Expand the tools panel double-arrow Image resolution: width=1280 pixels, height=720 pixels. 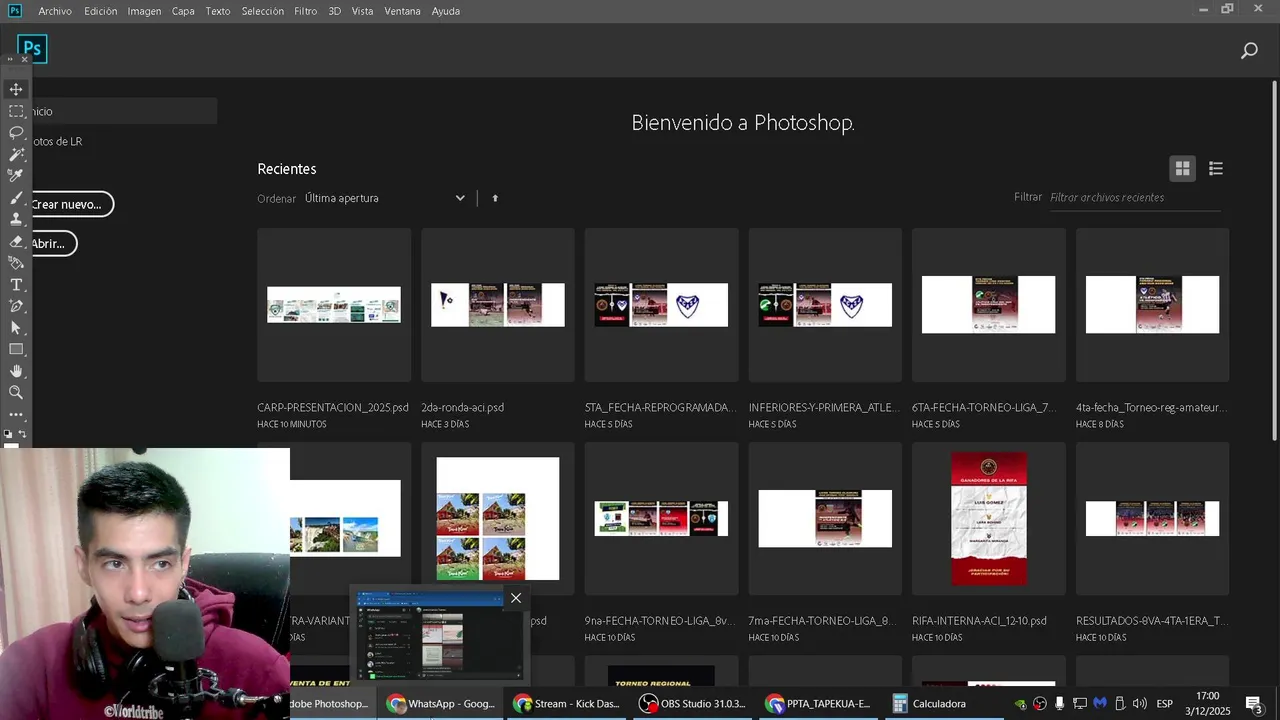tap(10, 59)
